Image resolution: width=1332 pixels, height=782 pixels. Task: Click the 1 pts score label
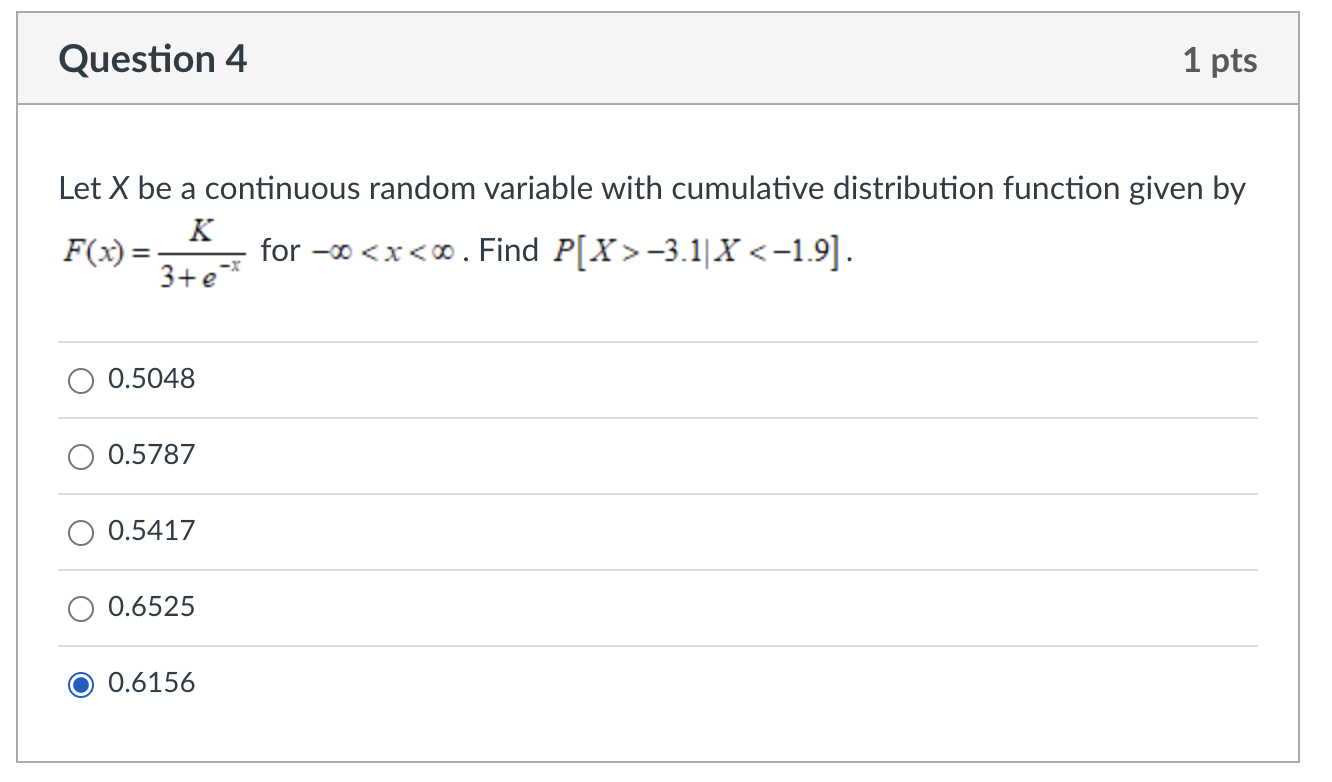[x=1220, y=61]
